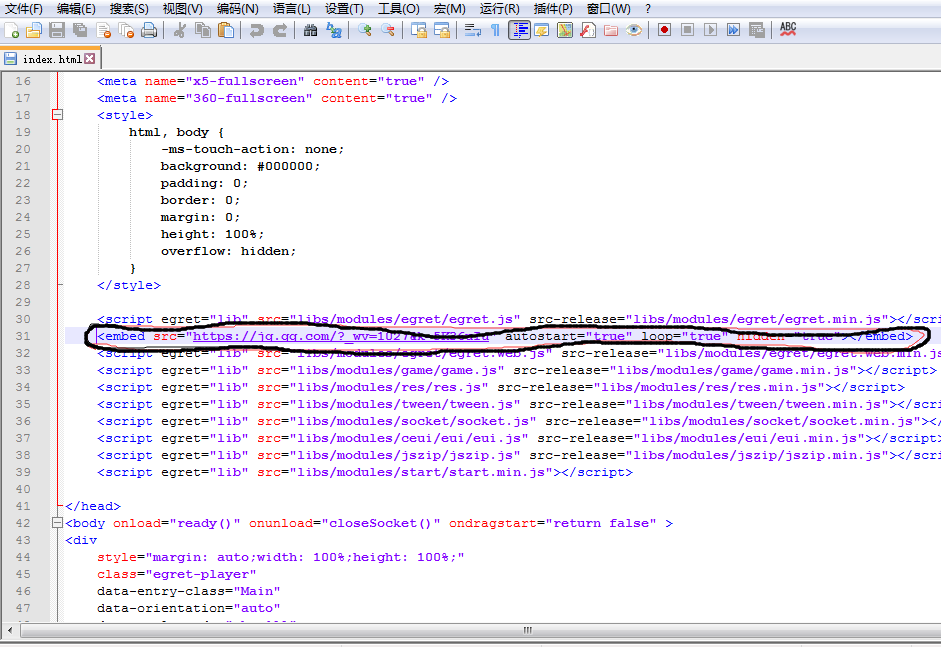Open the 插件(P) menu

pos(553,9)
